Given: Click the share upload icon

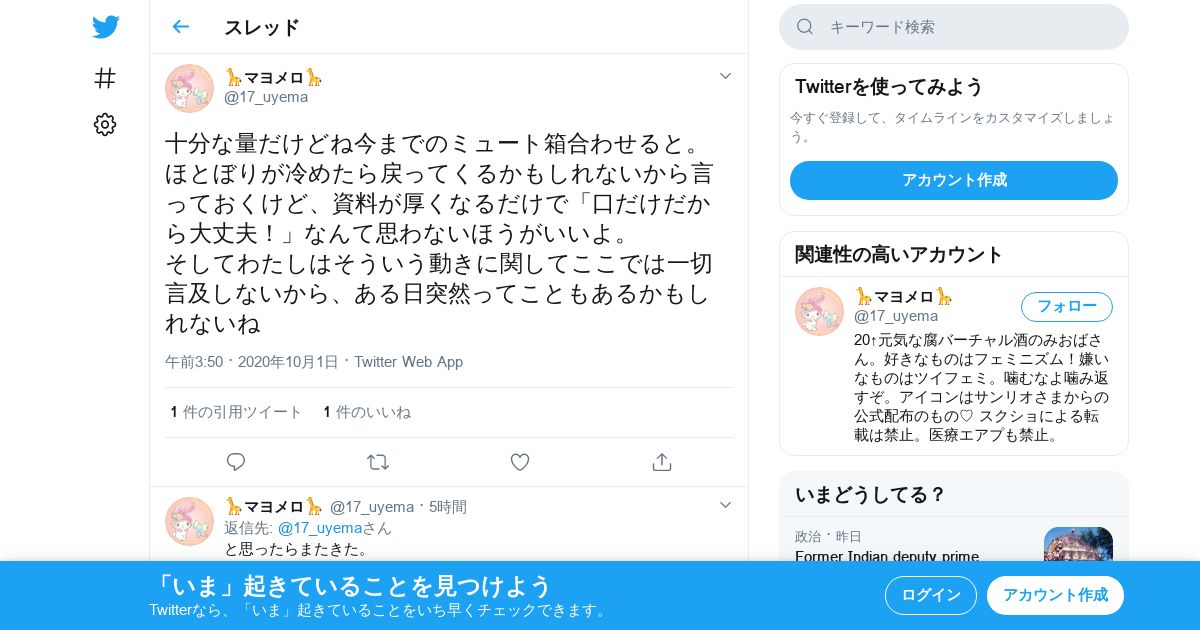Looking at the screenshot, I should [661, 462].
